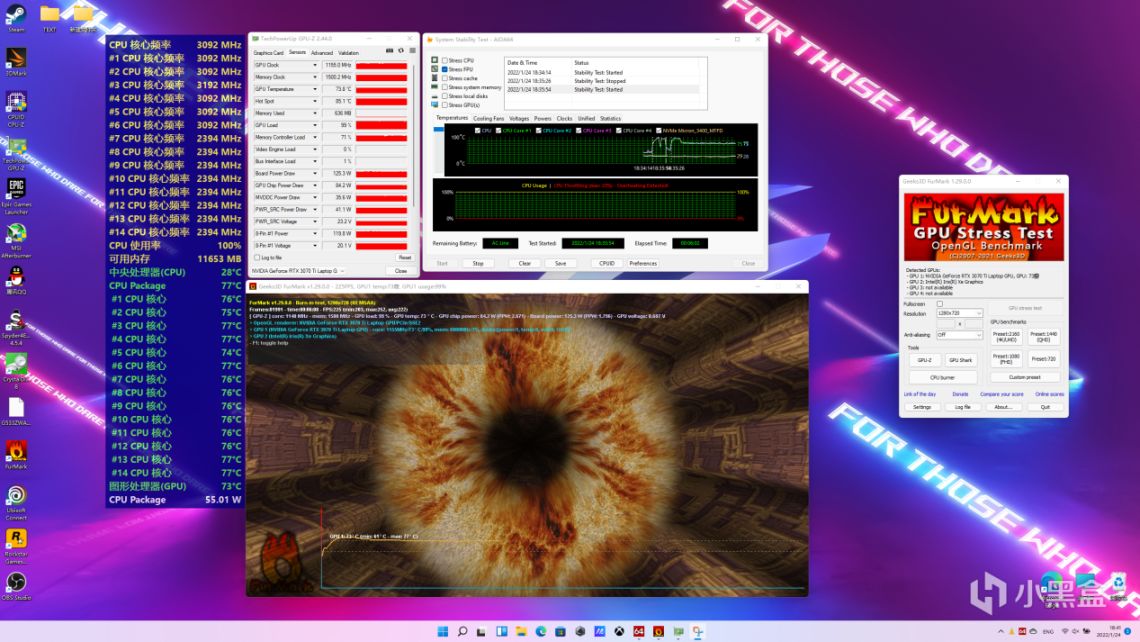Open Steam desktop shortcut

[15, 18]
